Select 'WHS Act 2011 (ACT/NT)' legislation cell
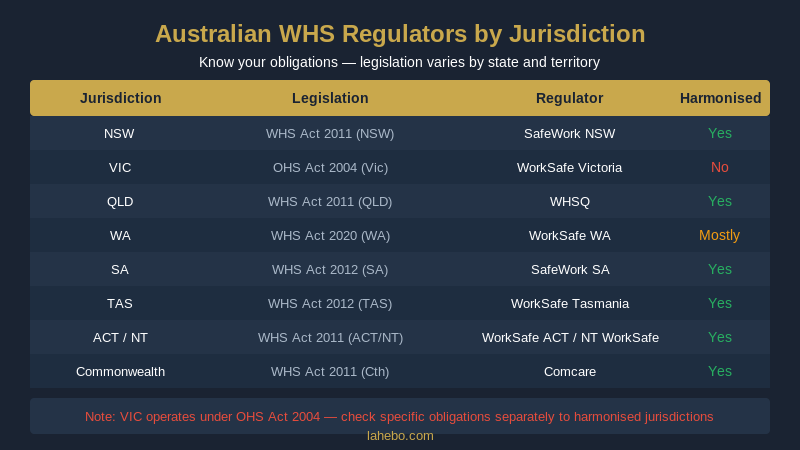 (330, 338)
